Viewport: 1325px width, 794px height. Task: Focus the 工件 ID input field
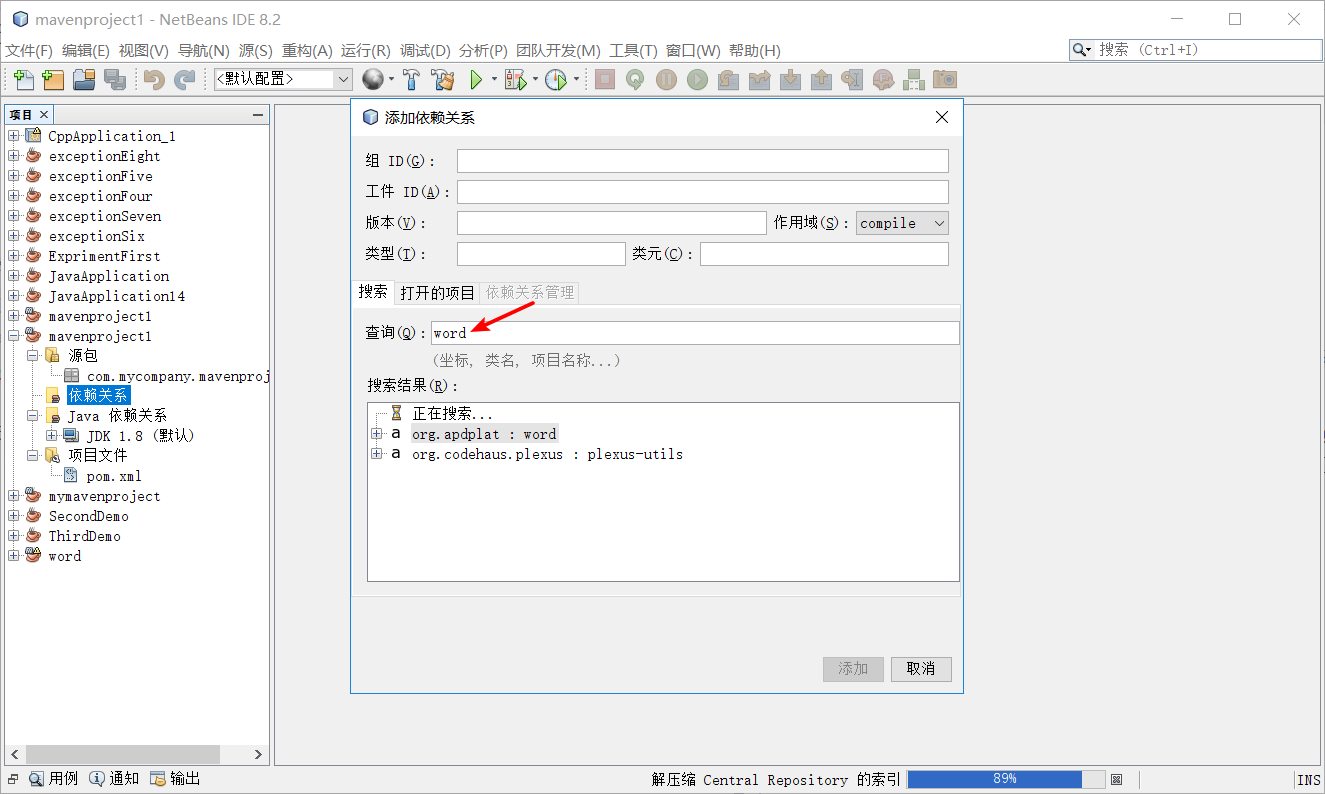703,192
